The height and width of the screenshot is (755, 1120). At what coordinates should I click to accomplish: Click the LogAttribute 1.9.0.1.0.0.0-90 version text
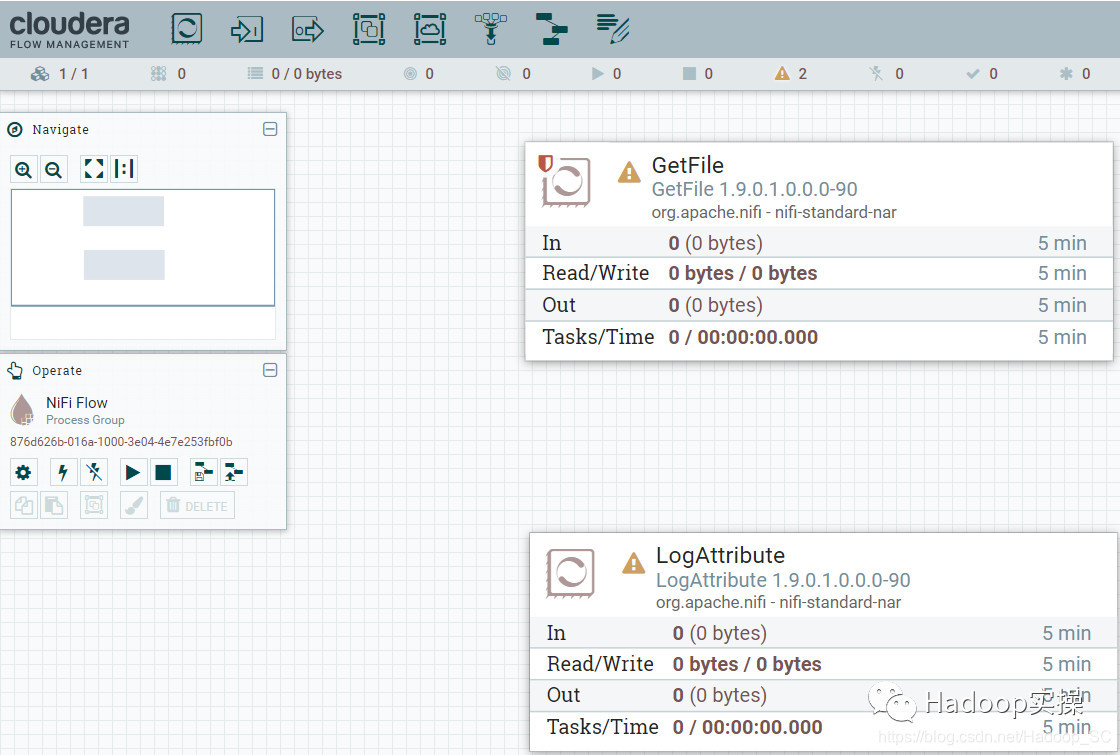point(783,580)
